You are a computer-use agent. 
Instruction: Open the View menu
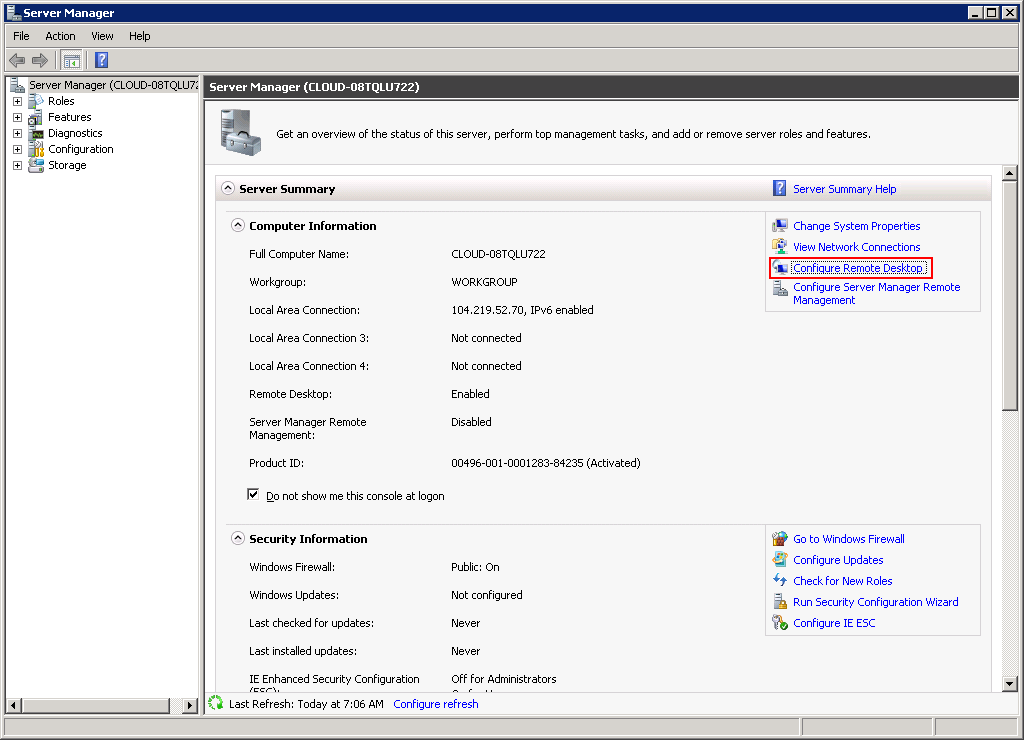[102, 36]
